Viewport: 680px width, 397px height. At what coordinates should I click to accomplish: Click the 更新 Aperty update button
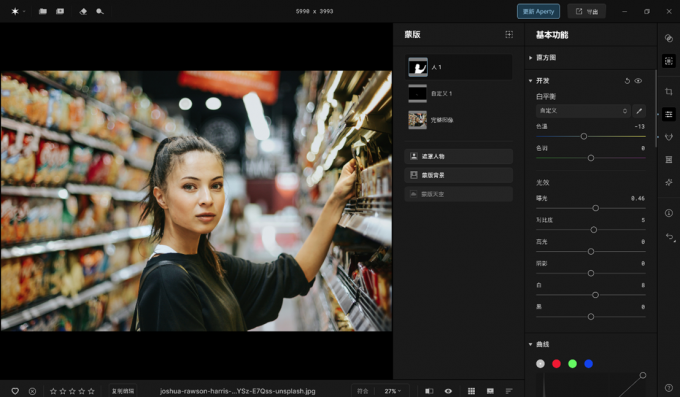point(538,11)
